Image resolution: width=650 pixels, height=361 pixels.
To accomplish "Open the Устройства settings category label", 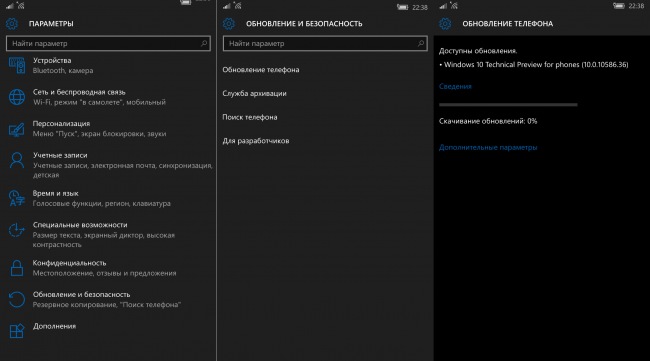I will 52,61.
